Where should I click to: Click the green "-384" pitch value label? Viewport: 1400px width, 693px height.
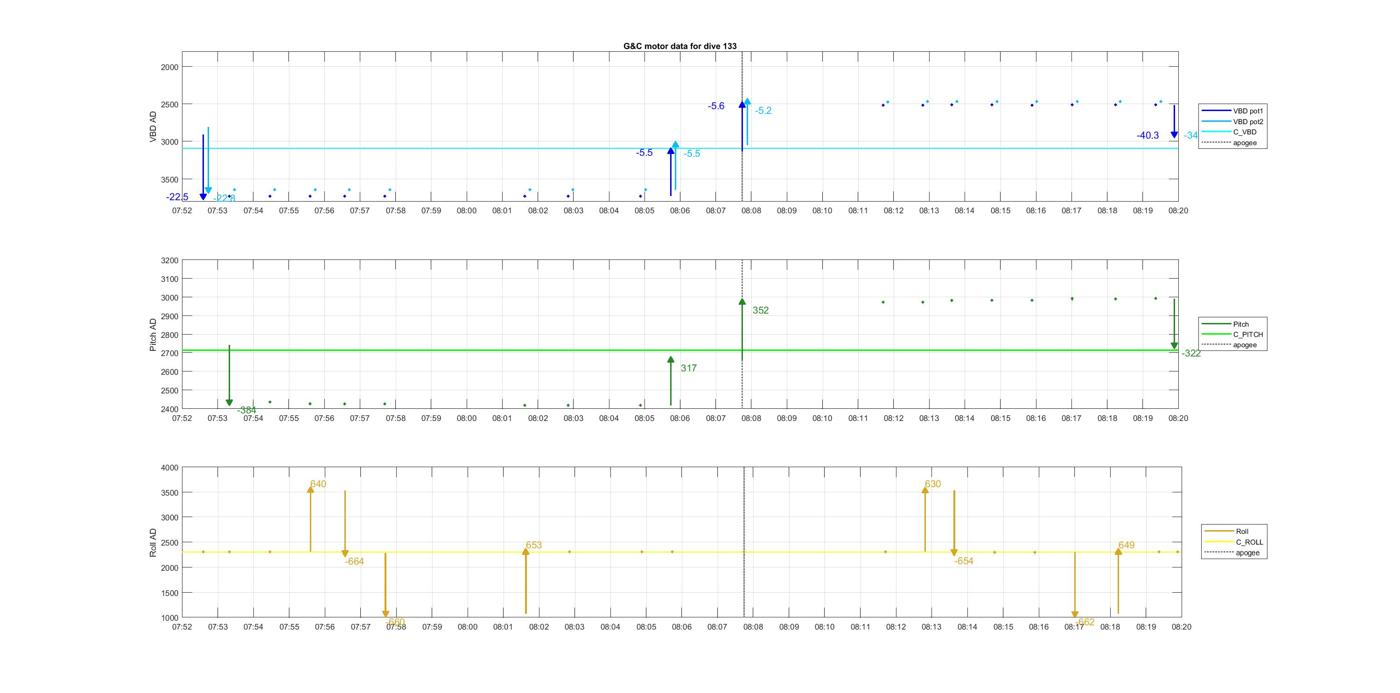(x=246, y=410)
